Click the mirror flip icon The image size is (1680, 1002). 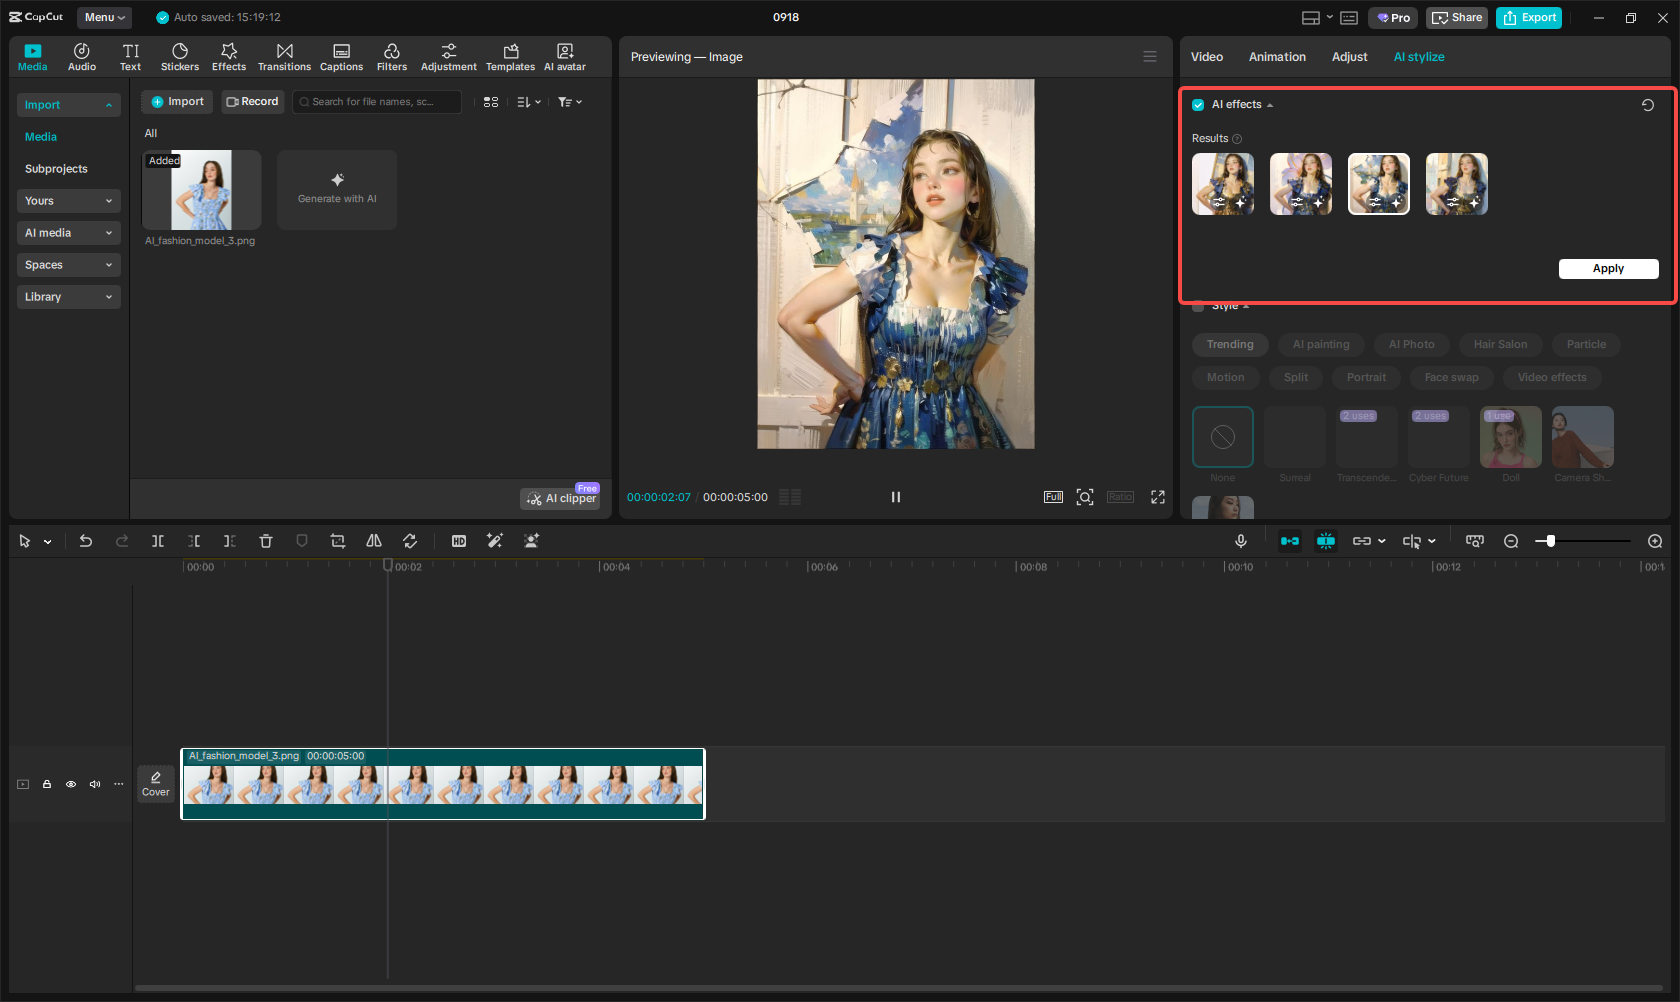[374, 541]
